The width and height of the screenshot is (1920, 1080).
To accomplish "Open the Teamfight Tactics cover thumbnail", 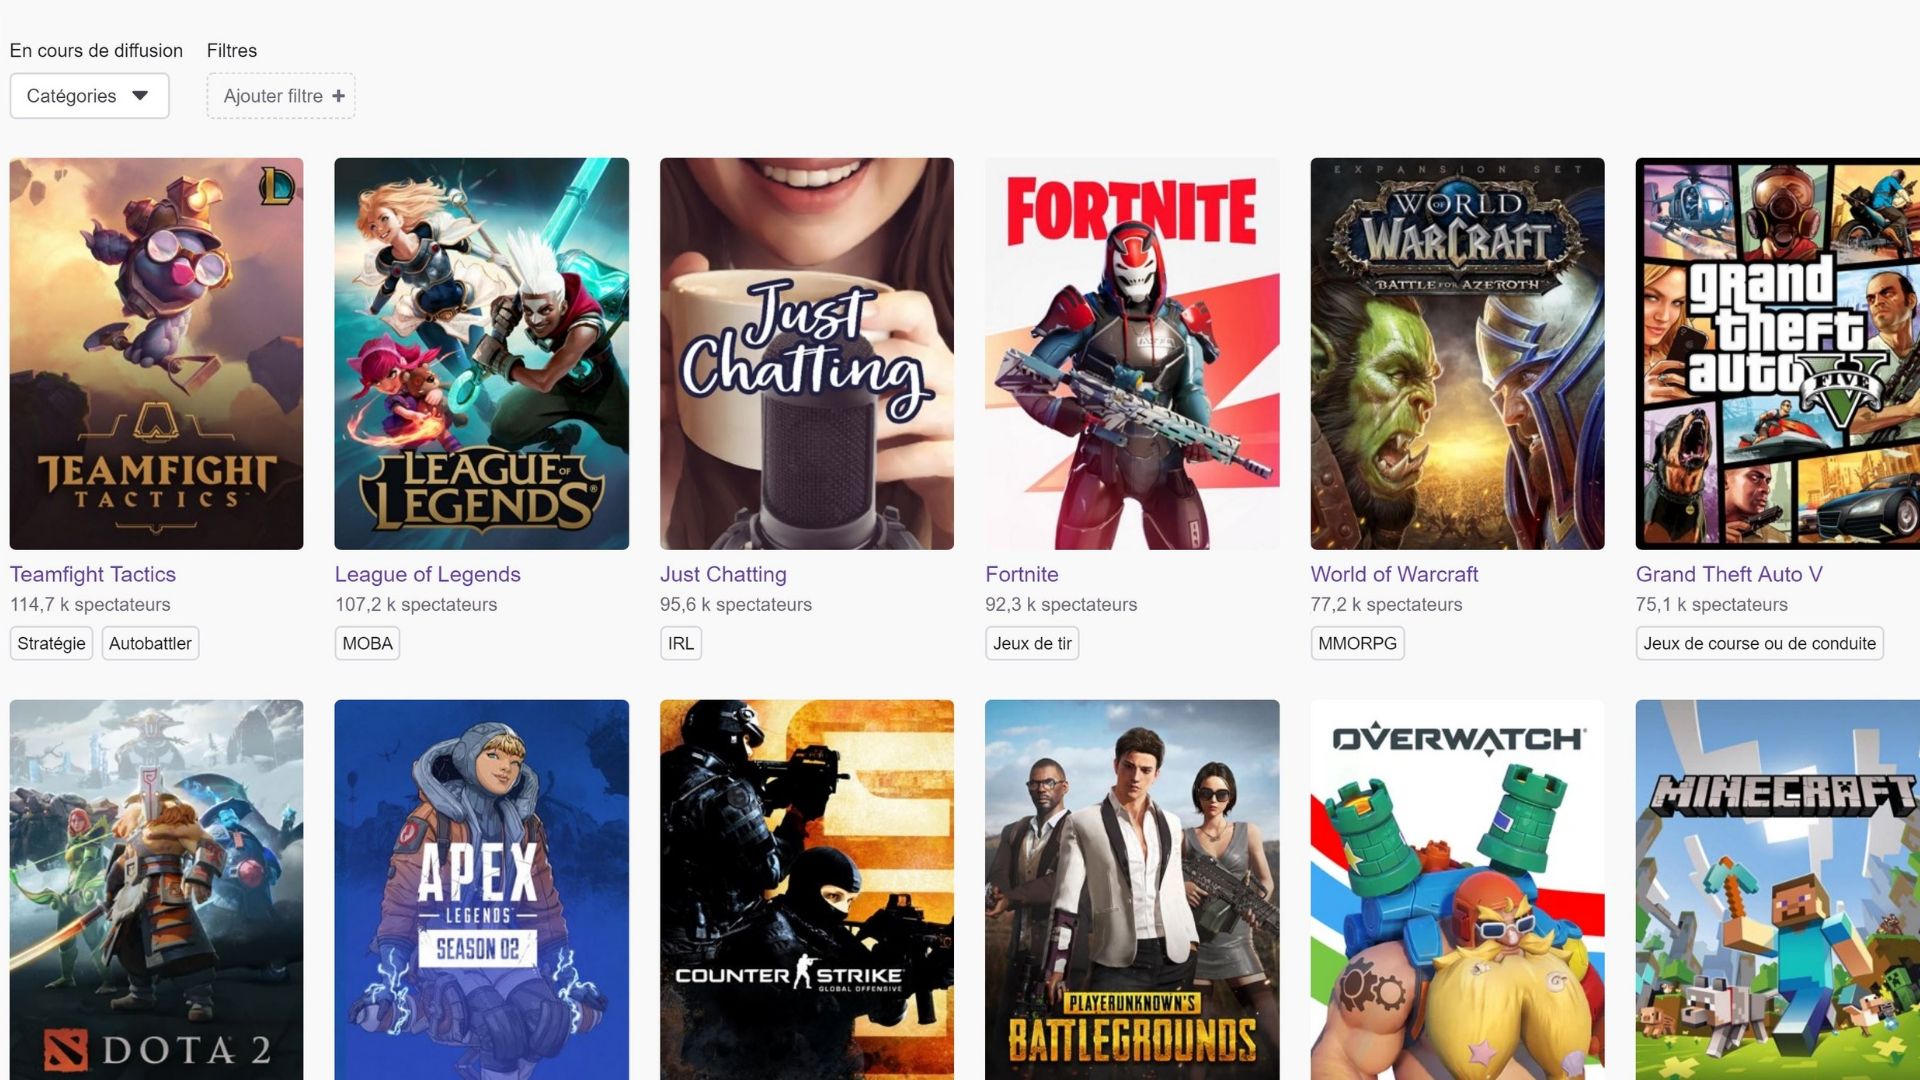I will point(156,353).
